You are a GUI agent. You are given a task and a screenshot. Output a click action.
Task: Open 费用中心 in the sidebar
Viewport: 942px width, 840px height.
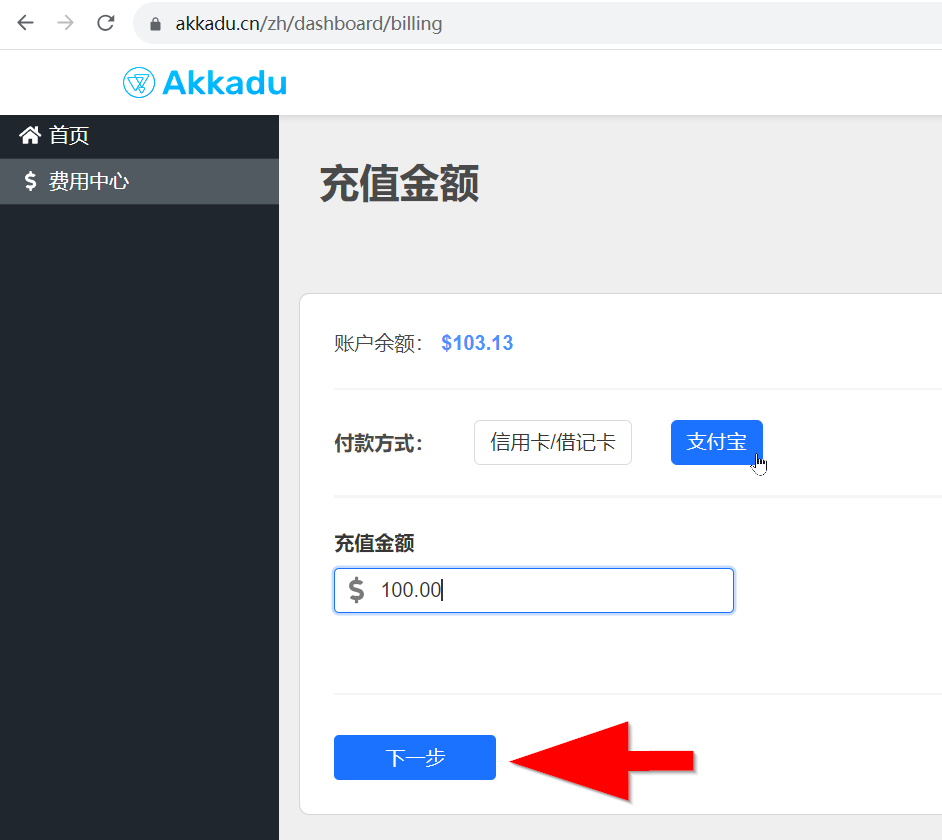point(139,181)
